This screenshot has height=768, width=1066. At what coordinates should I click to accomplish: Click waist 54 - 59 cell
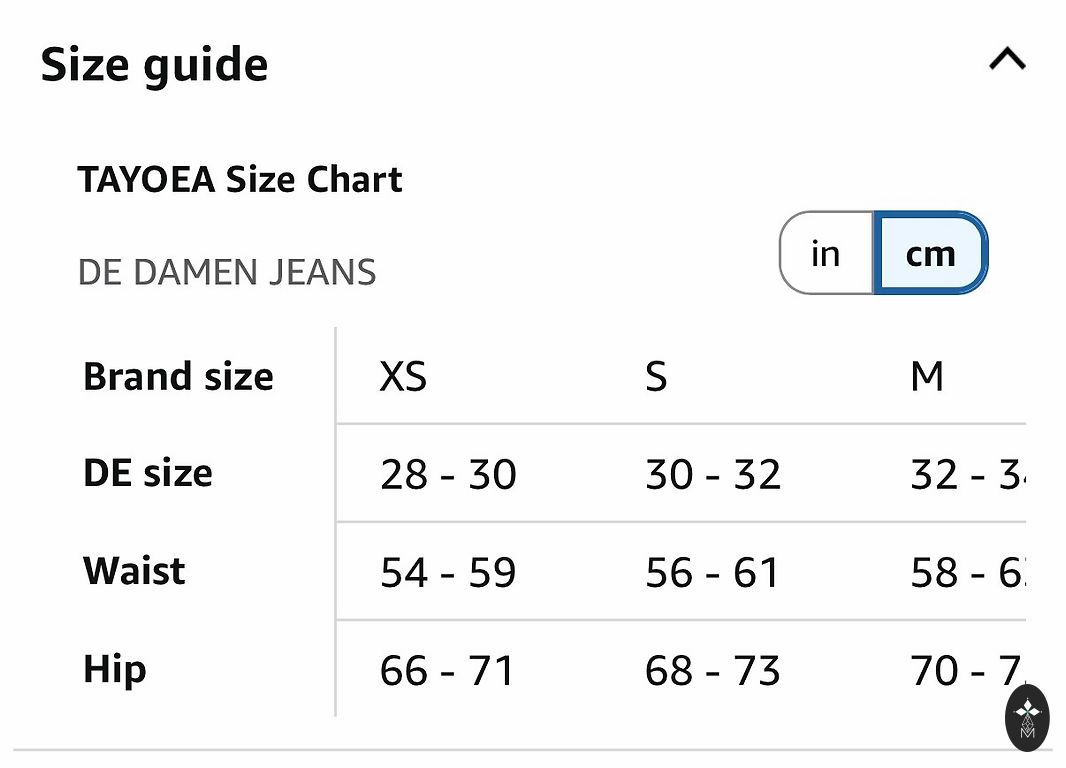(x=448, y=572)
